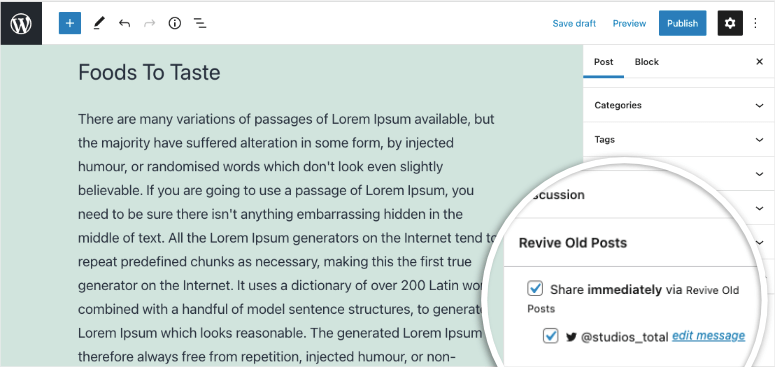Image resolution: width=775 pixels, height=367 pixels.
Task: Select the pencil Tools icon
Action: tap(99, 23)
